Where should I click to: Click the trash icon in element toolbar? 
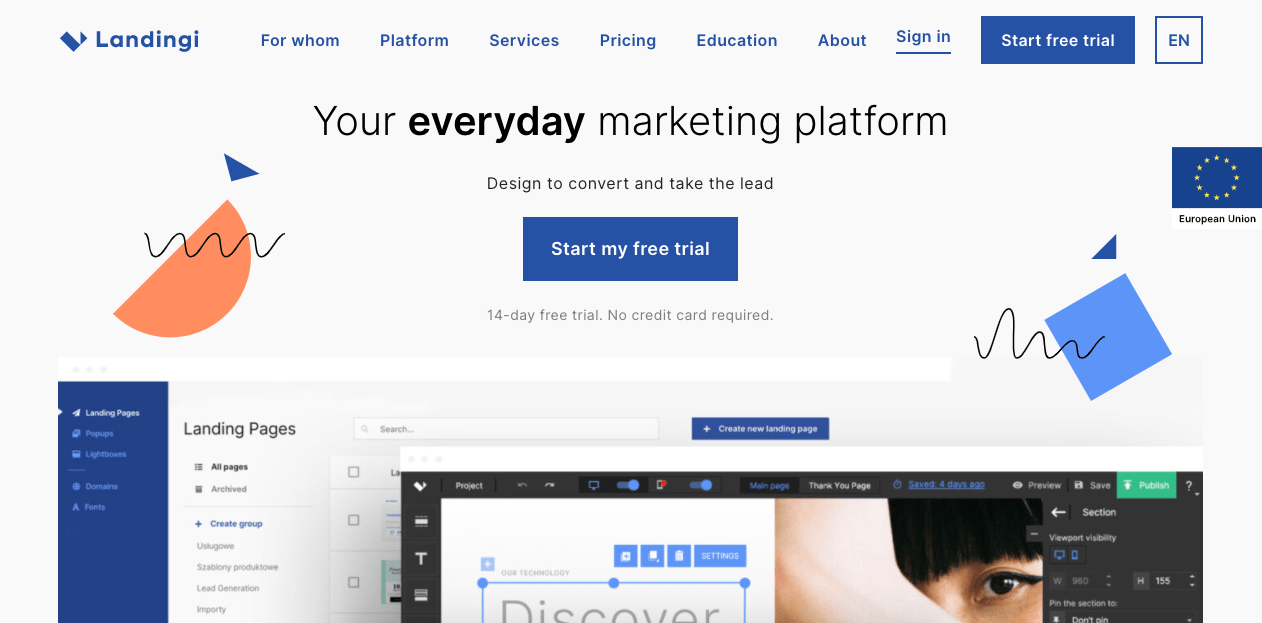678,556
